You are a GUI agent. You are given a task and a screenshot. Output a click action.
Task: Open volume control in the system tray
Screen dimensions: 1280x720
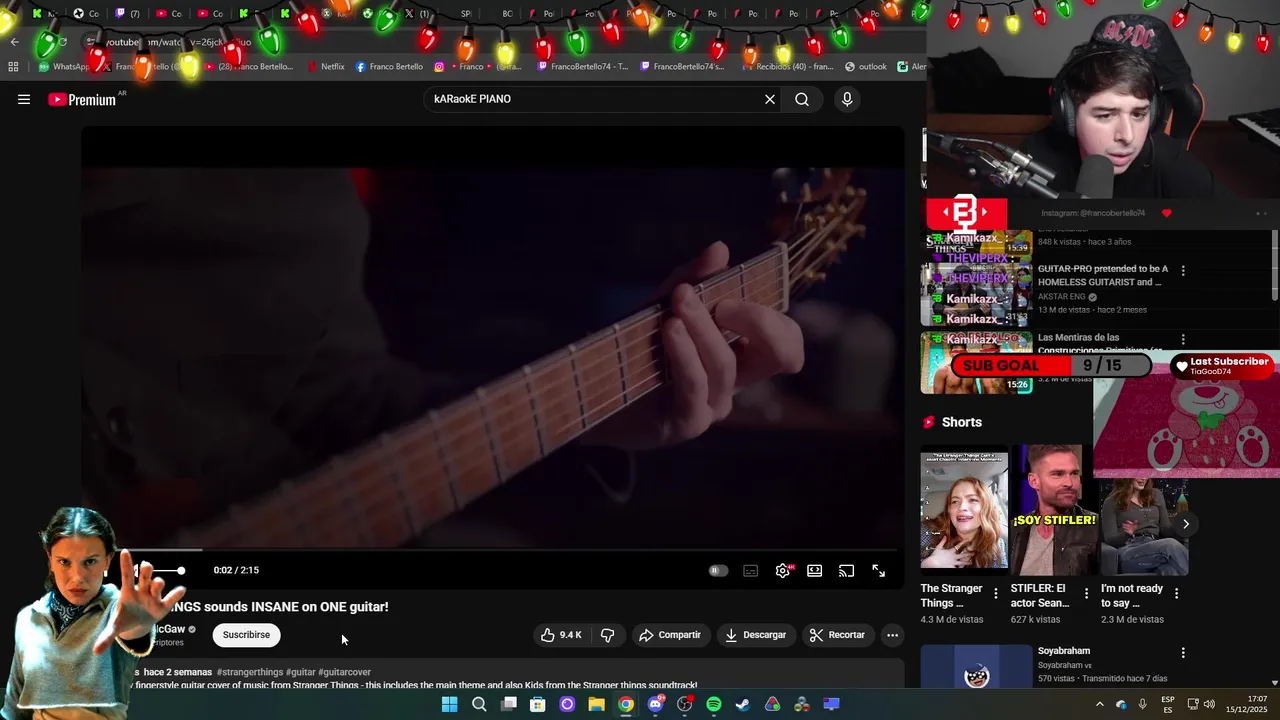(x=1210, y=704)
